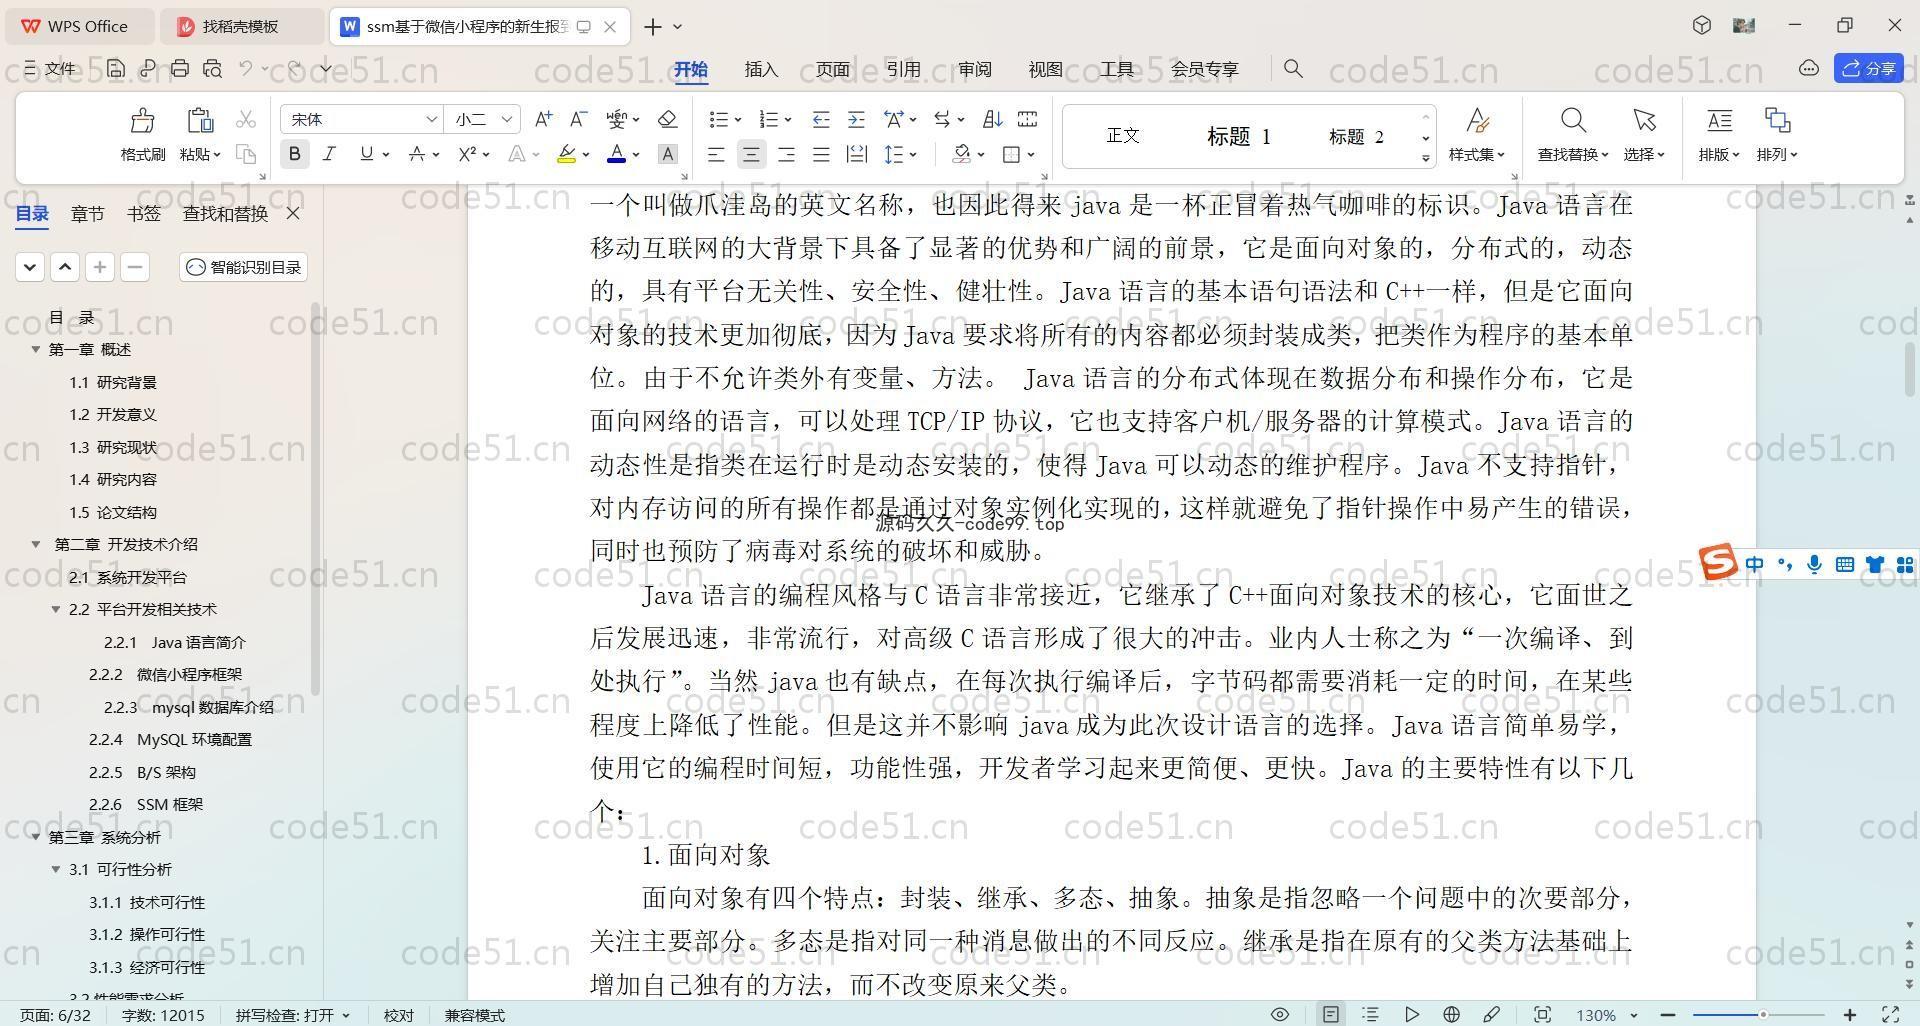Screen dimensions: 1920x1026
Task: Click the word count (字数: 12015) indicator
Action: click(163, 1015)
